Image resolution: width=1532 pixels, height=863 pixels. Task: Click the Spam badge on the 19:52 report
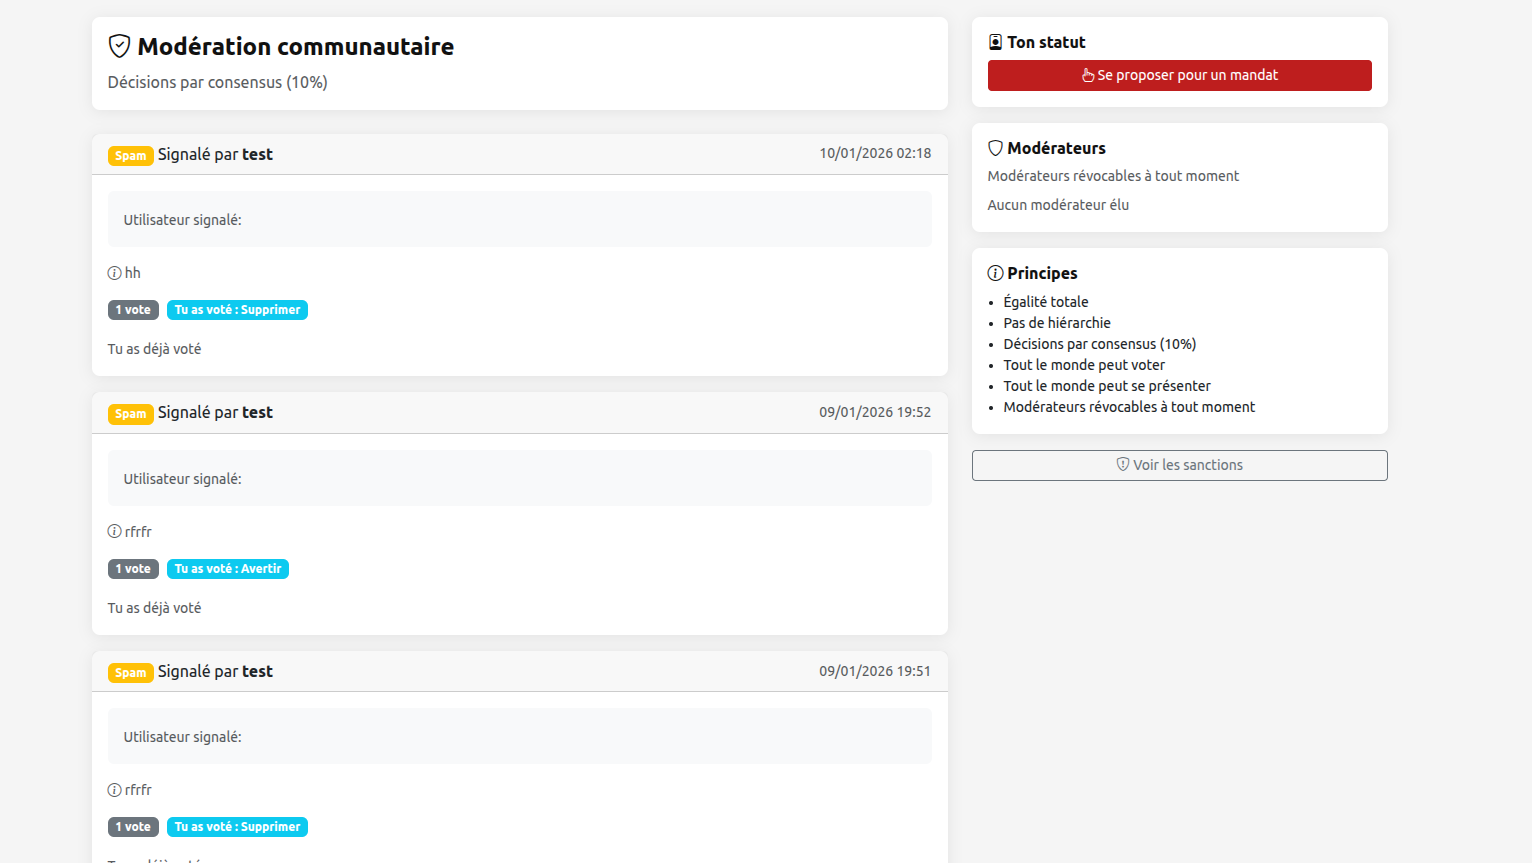click(x=130, y=414)
